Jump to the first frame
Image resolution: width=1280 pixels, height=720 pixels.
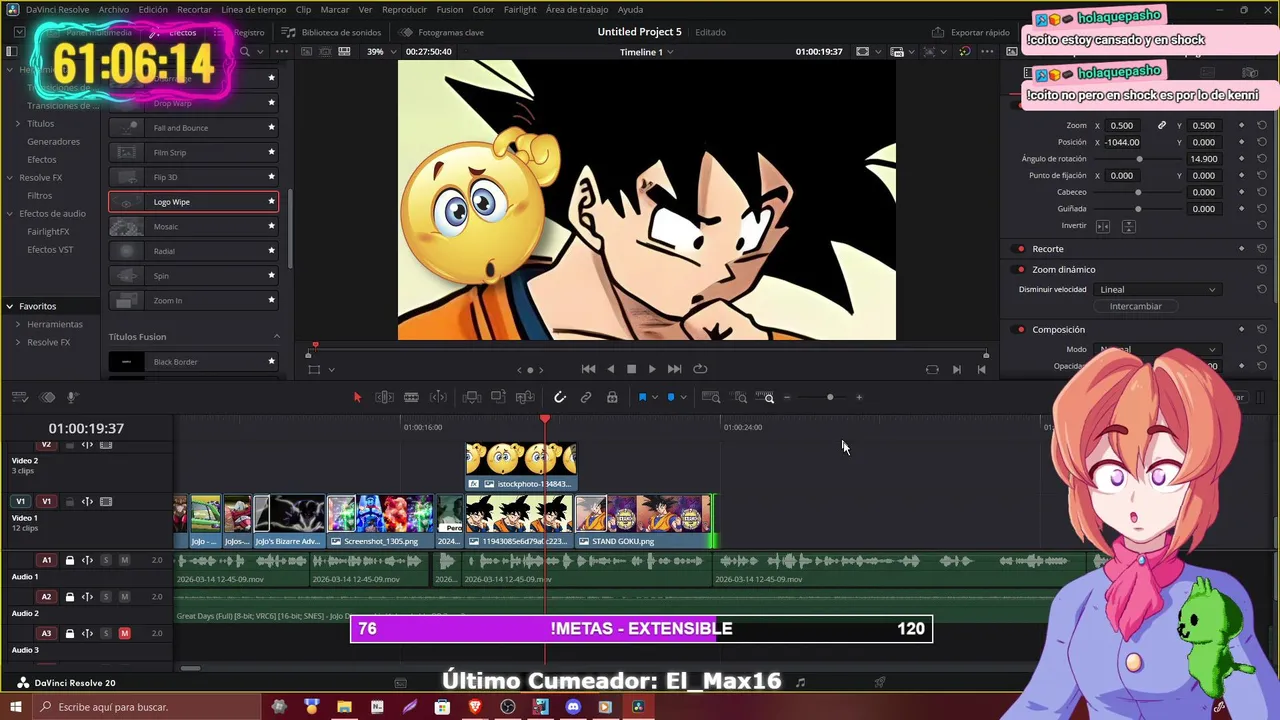(588, 369)
